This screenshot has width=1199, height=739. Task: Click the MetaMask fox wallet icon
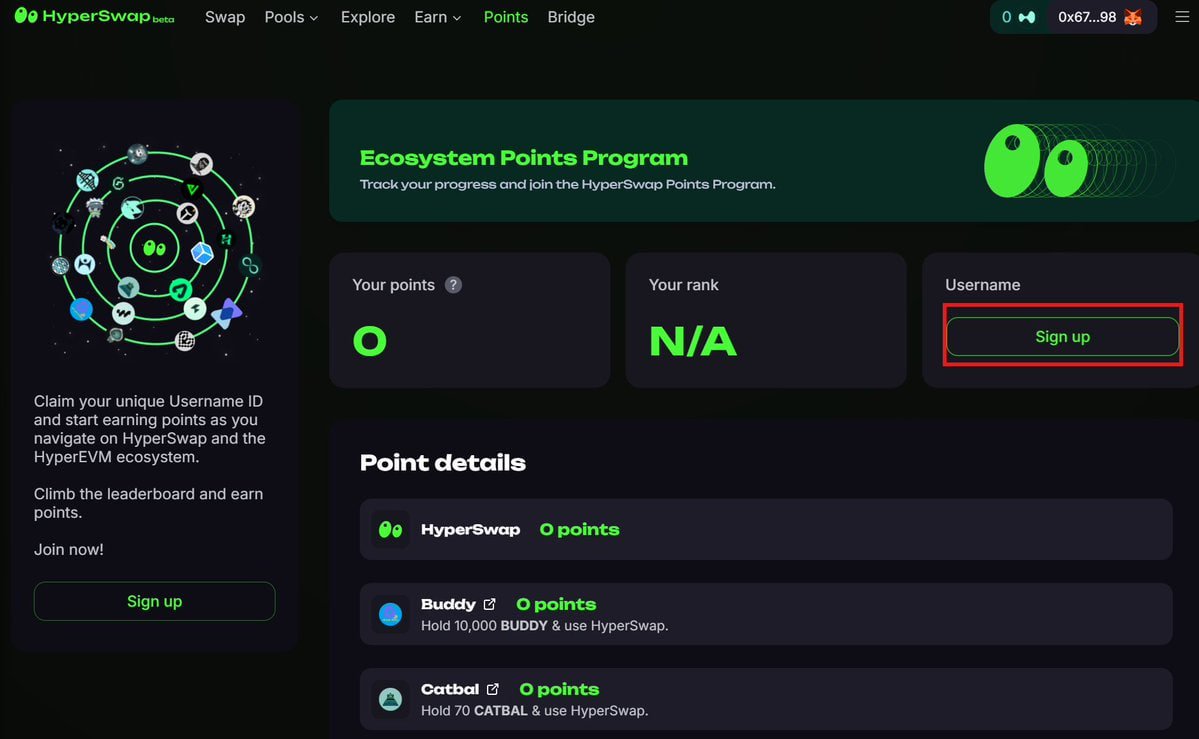[x=1133, y=17]
